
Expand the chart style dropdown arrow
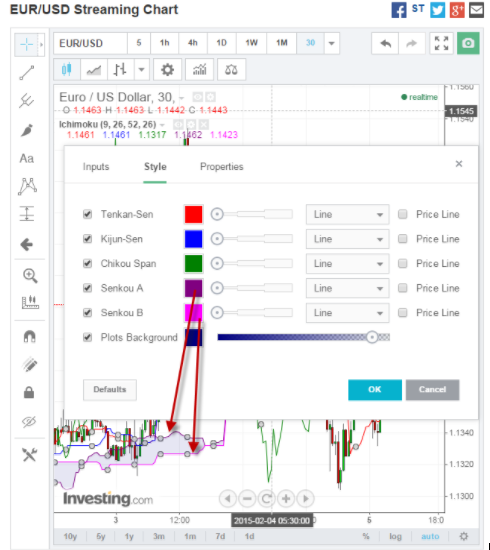pos(141,69)
